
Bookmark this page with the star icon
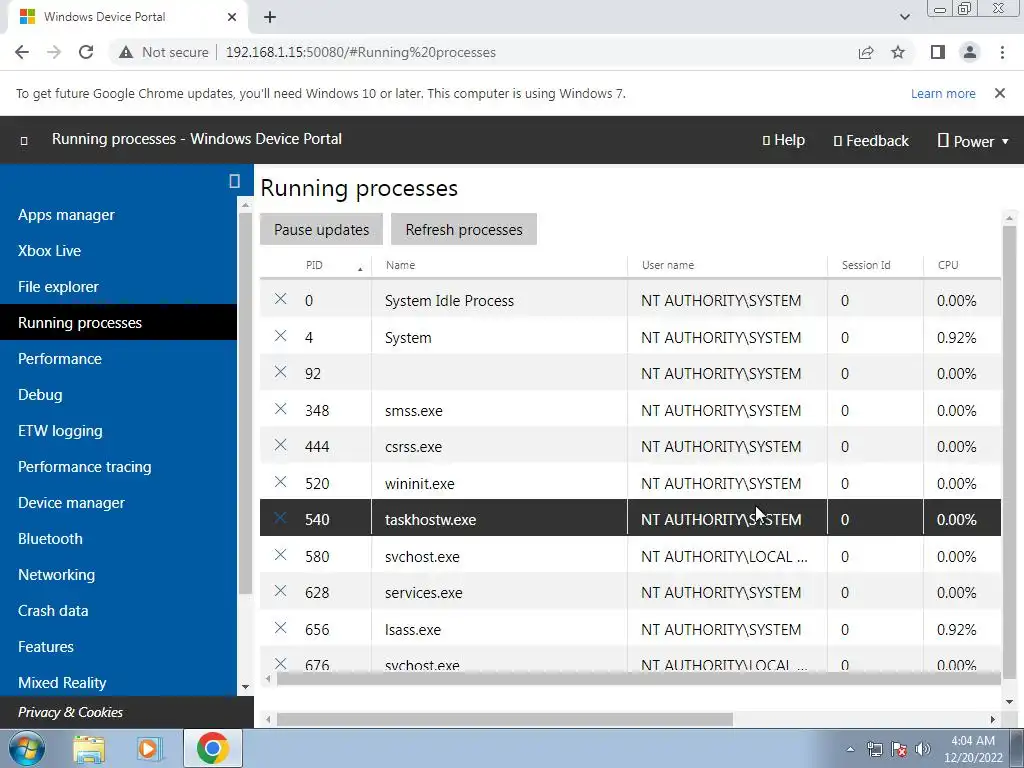[898, 52]
